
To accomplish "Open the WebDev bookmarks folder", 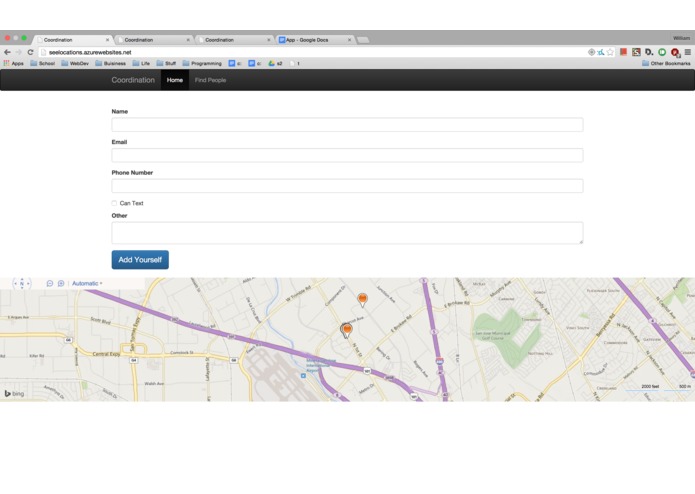I will (x=75, y=63).
